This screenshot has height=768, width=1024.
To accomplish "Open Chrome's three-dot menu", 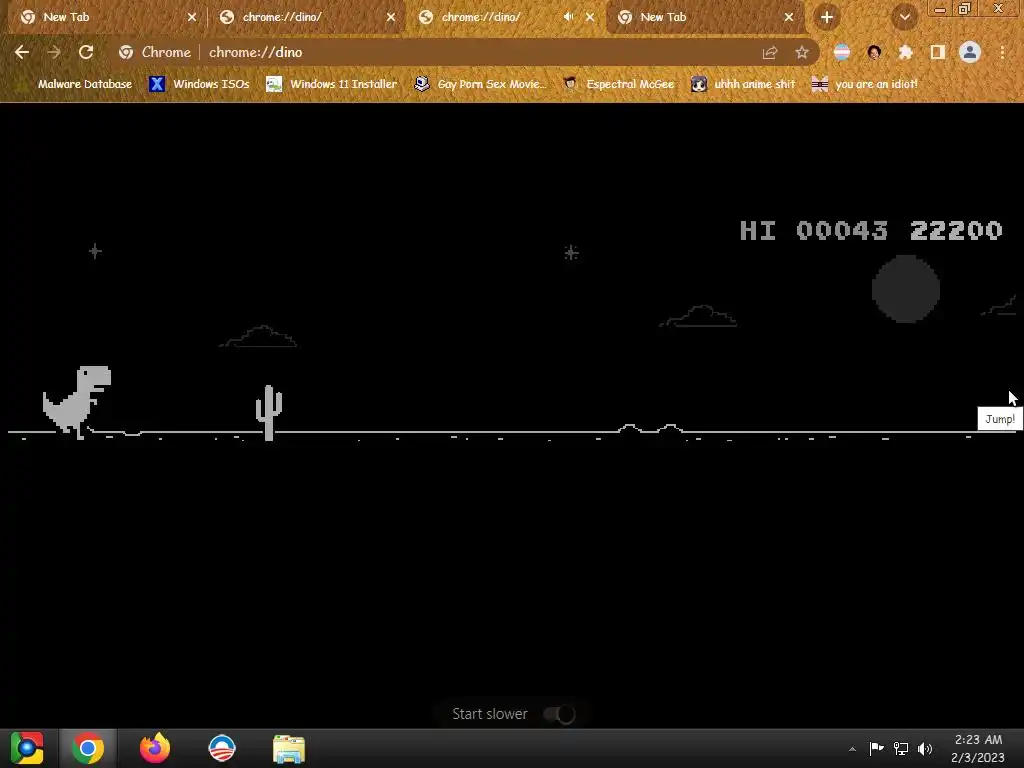I will (x=1002, y=52).
